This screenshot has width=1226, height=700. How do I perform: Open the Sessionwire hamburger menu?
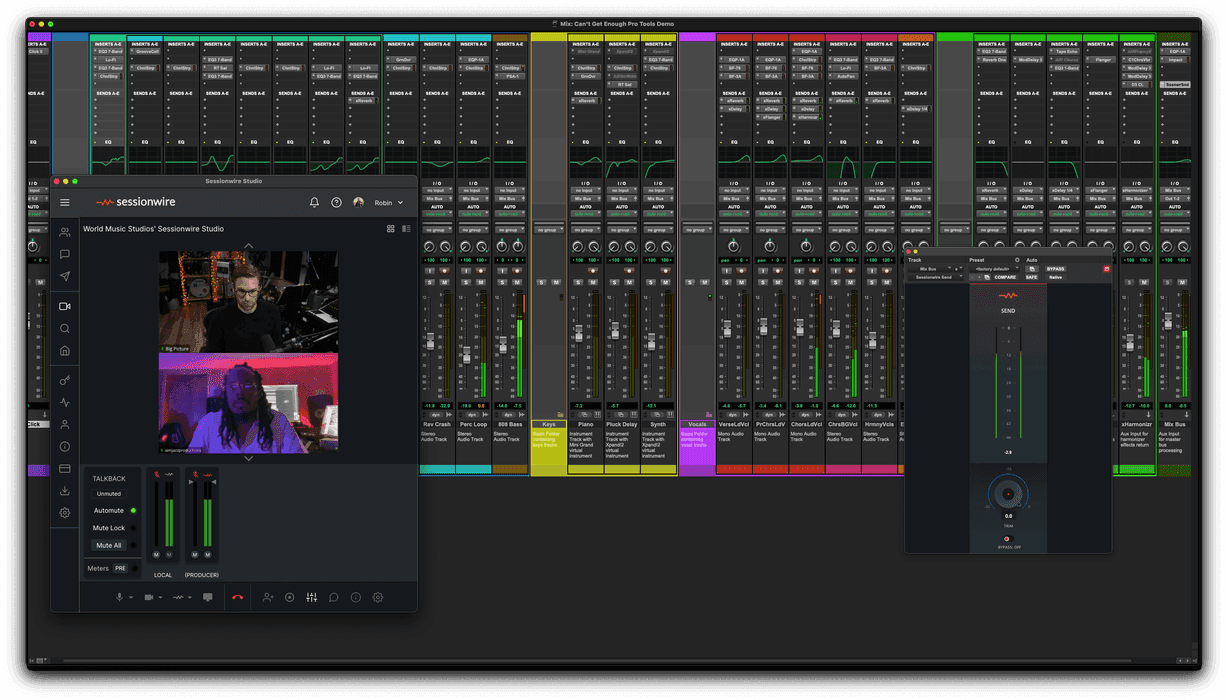point(64,201)
